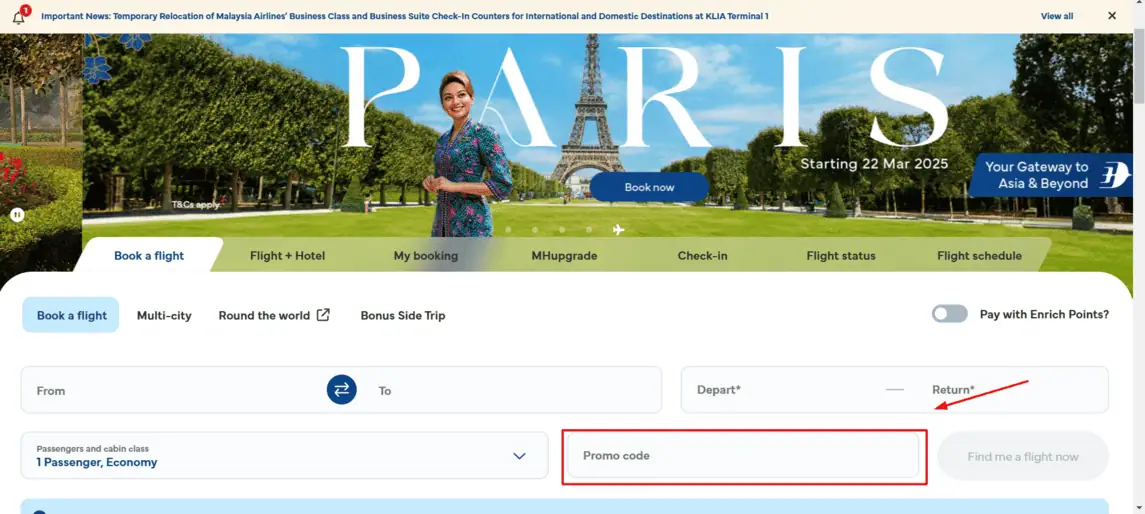
Task: Click the To destination field
Action: 511,390
